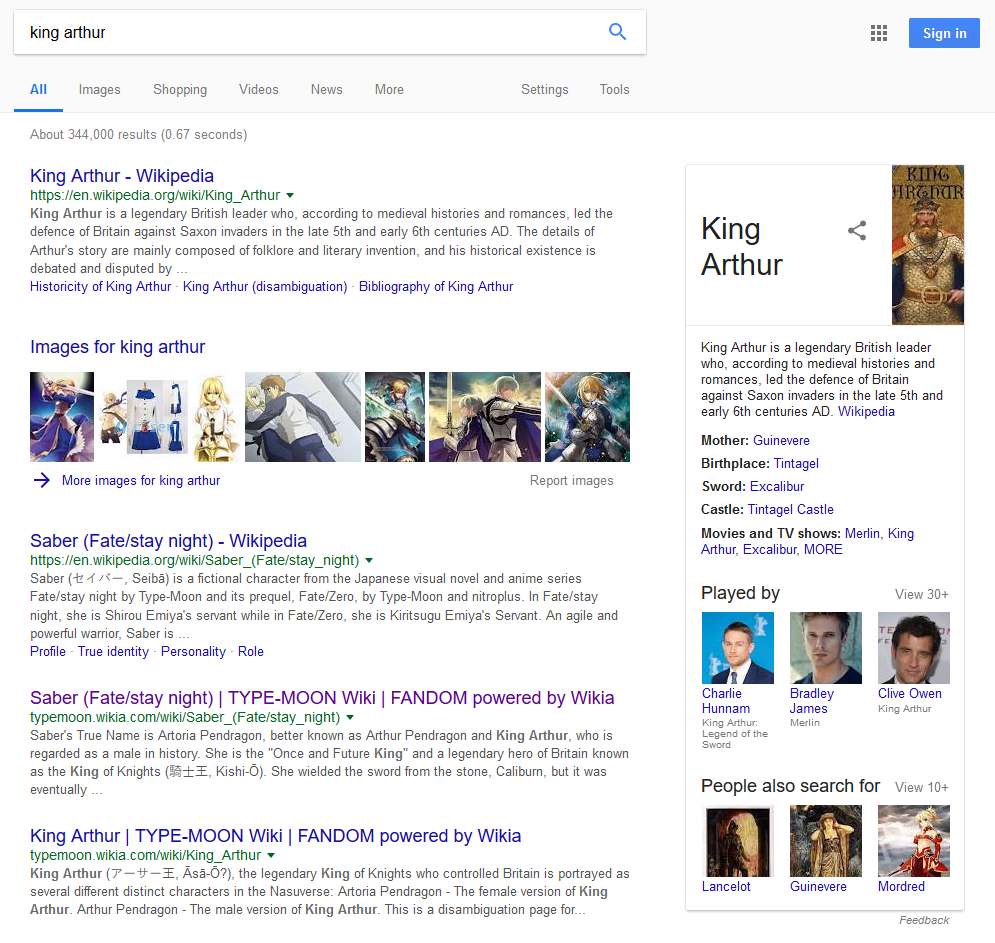
Task: Click the Clive Owen name link
Action: pyautogui.click(x=909, y=694)
